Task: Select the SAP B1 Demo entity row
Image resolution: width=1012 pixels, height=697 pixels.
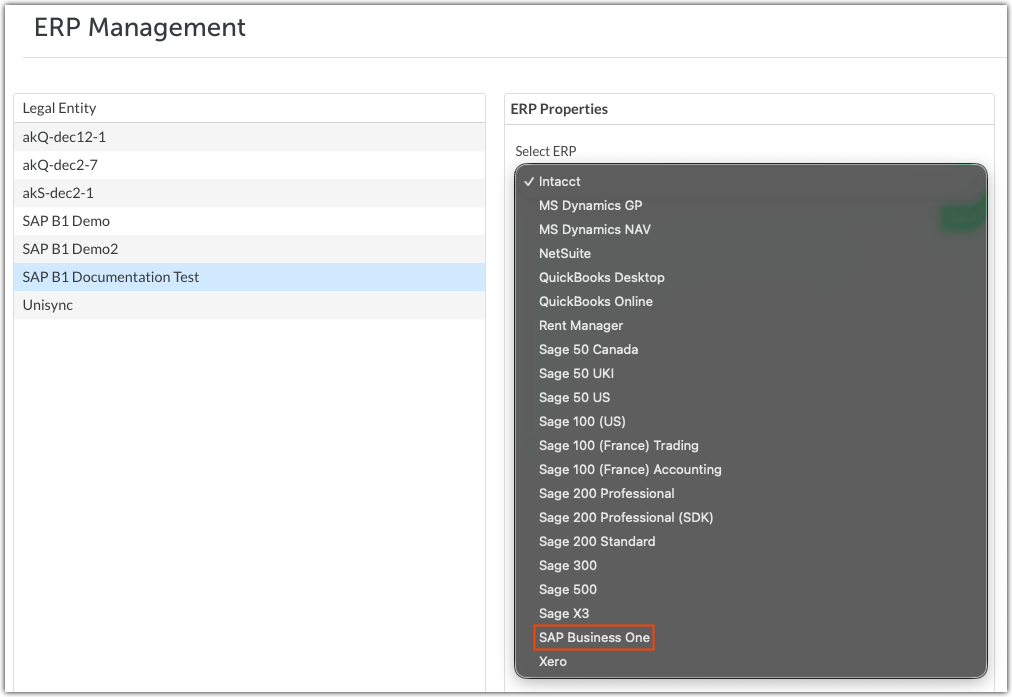Action: (249, 221)
